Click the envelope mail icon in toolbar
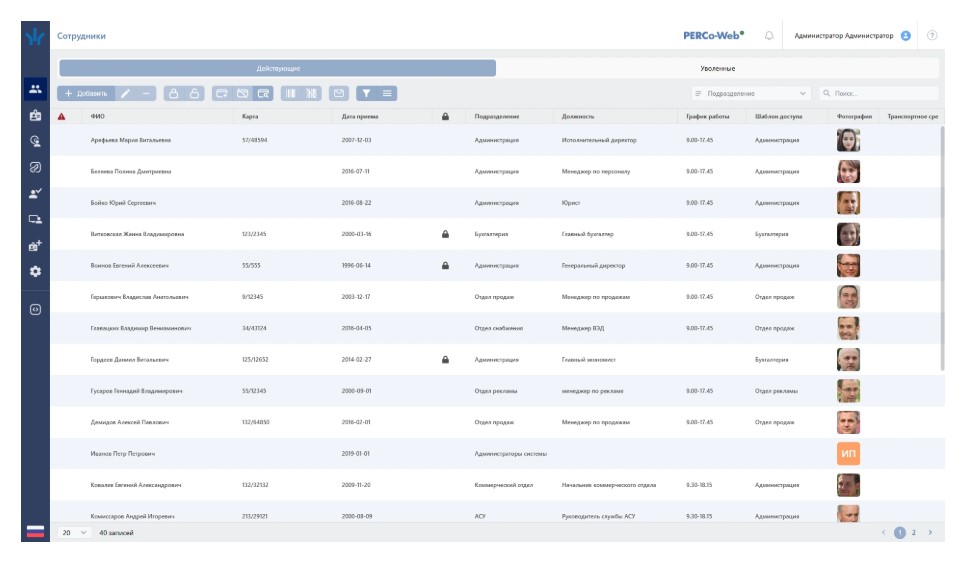The image size is (966, 565). pyautogui.click(x=339, y=93)
